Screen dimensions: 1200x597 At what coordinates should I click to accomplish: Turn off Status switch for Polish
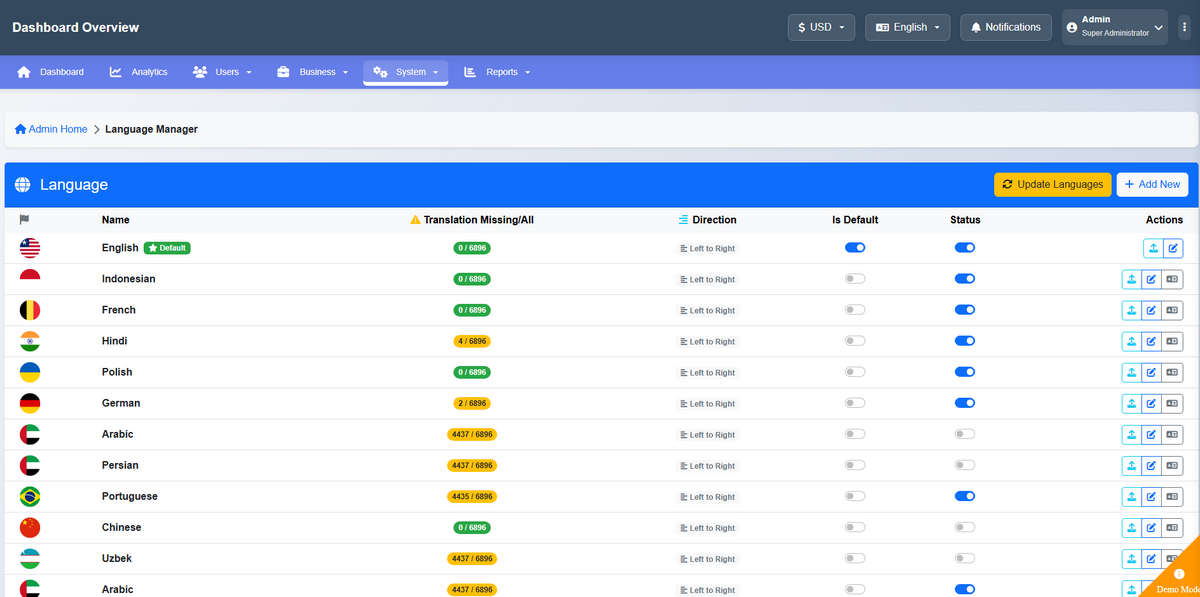coord(965,372)
